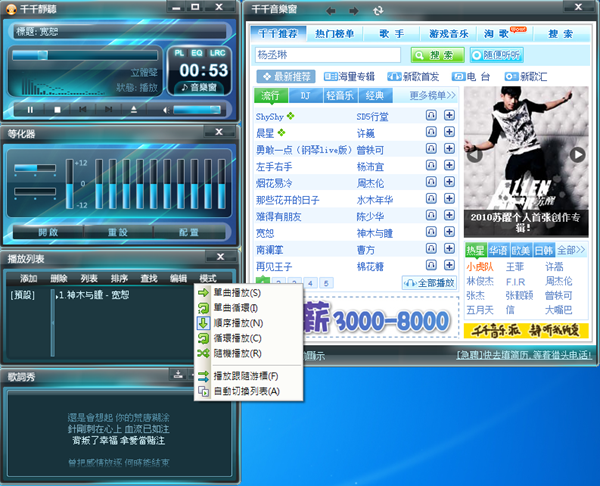Viewport: 600px width, 486px height.
Task: Click the green 搜索 search button
Action: tap(432, 55)
